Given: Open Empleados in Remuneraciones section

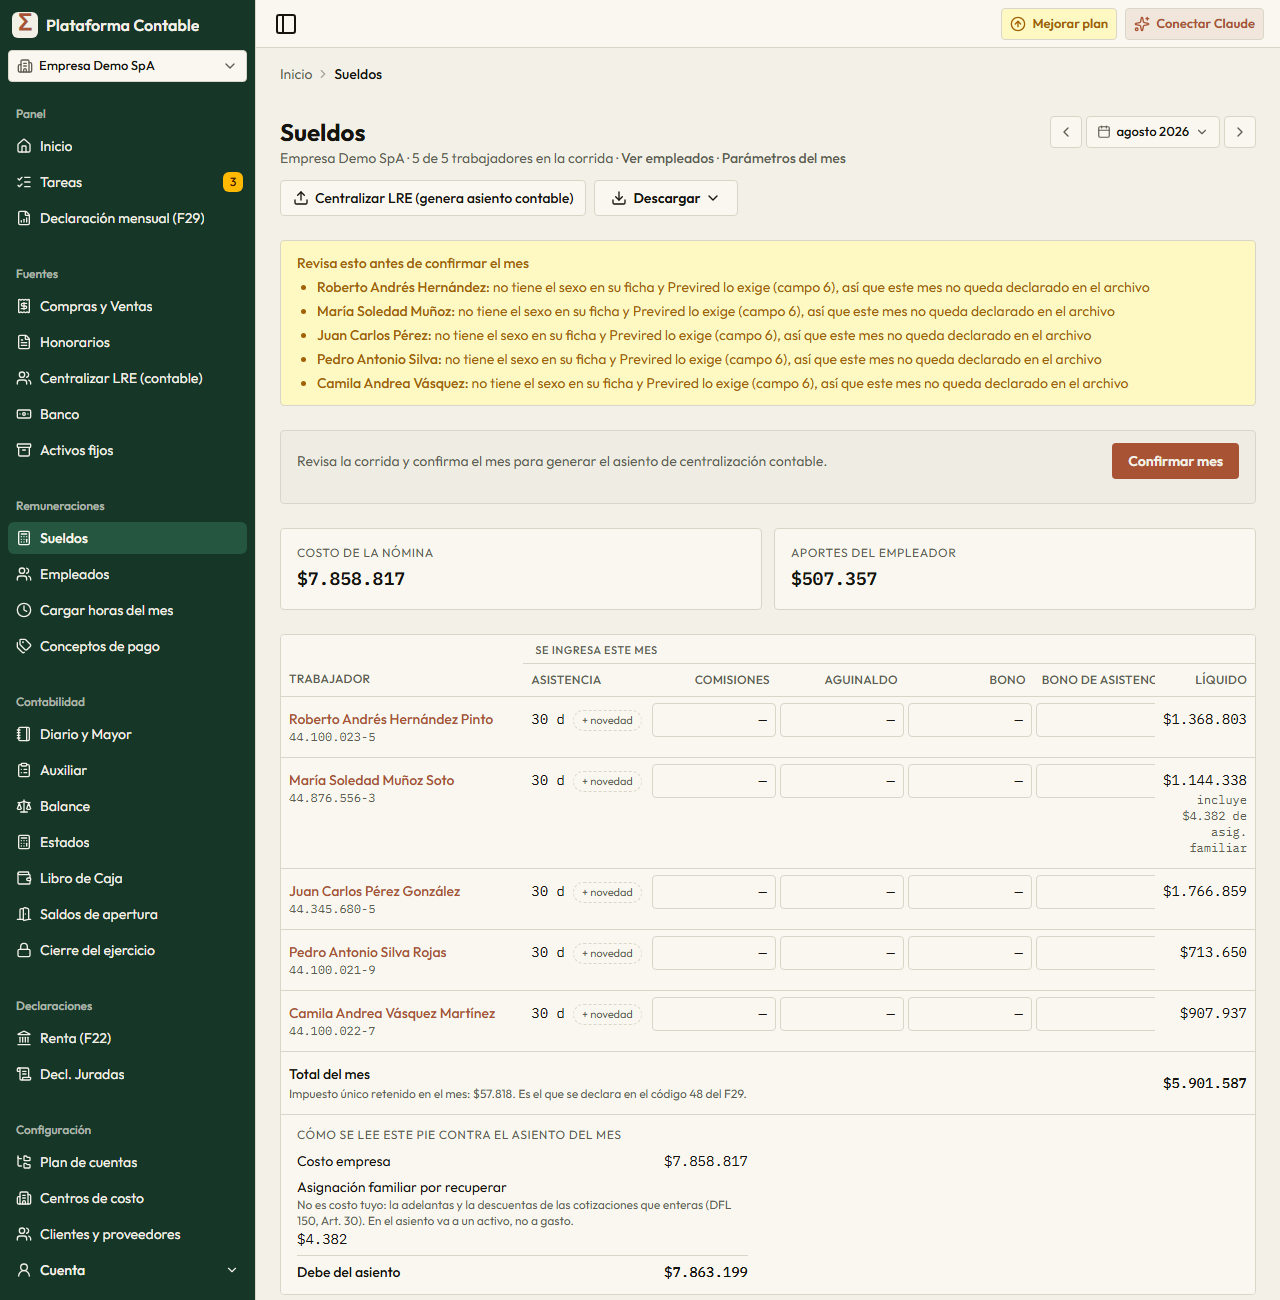Looking at the screenshot, I should click(128, 574).
